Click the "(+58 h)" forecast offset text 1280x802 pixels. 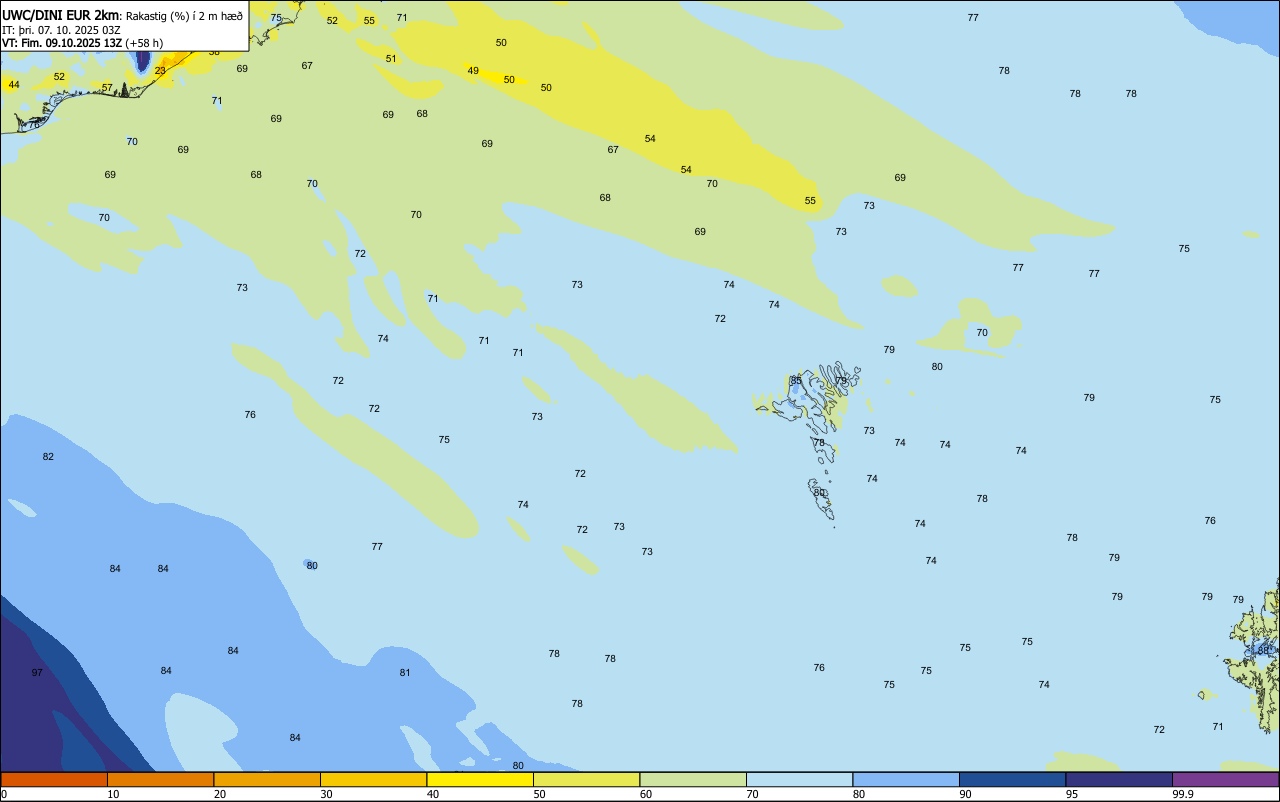(x=144, y=43)
